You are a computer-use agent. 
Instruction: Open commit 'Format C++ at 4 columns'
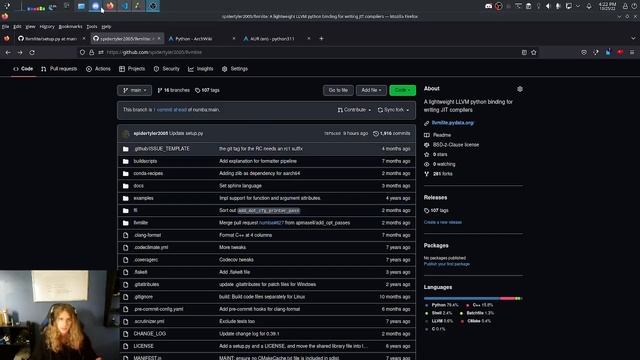tap(245, 235)
